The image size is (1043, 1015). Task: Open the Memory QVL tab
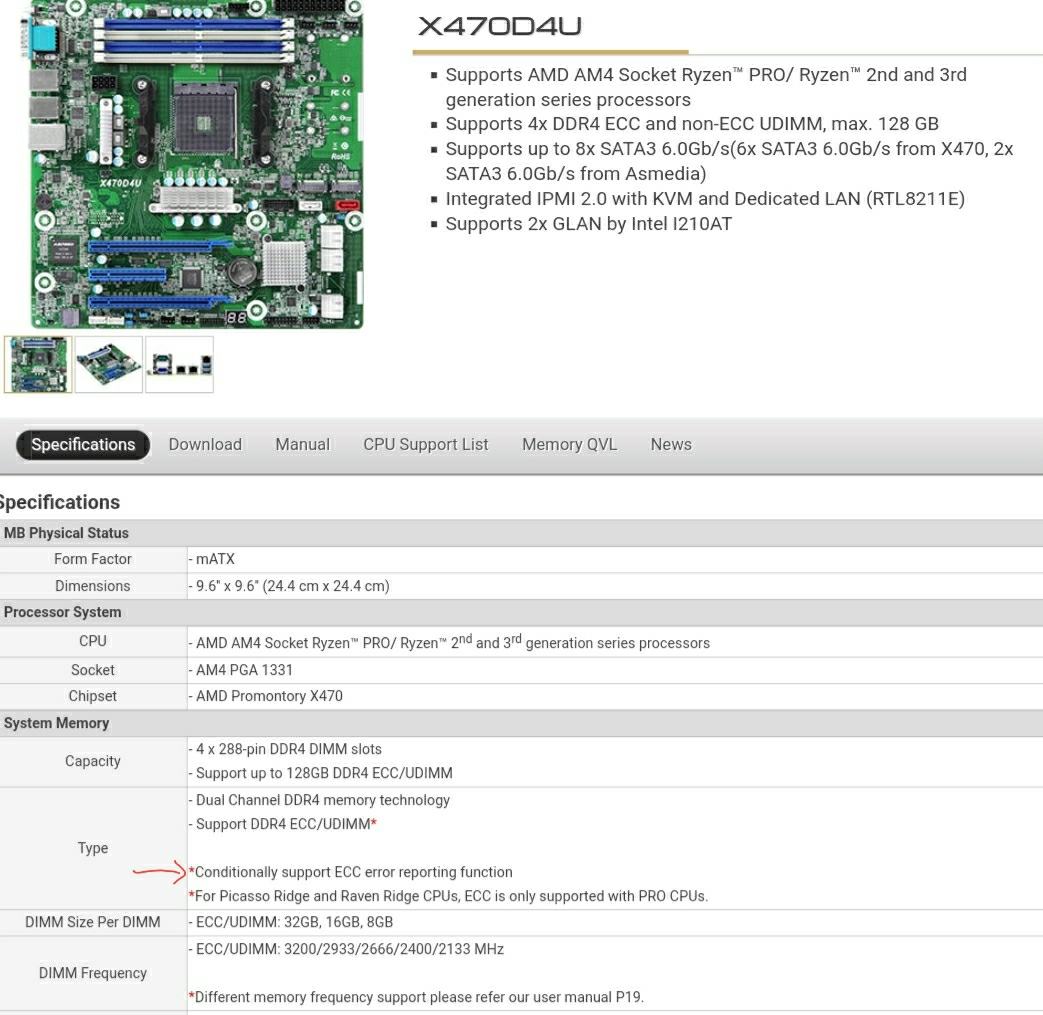569,444
